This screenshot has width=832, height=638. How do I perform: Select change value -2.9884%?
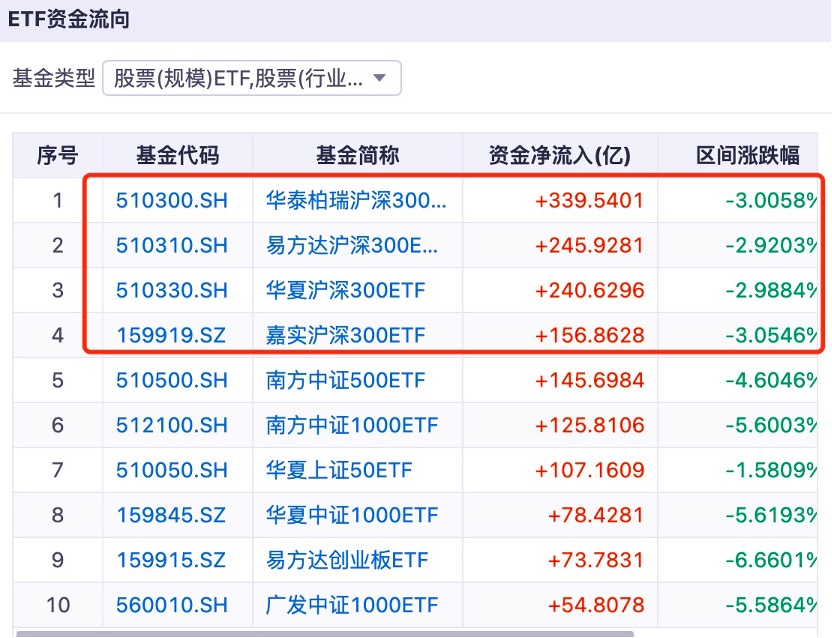pyautogui.click(x=771, y=290)
